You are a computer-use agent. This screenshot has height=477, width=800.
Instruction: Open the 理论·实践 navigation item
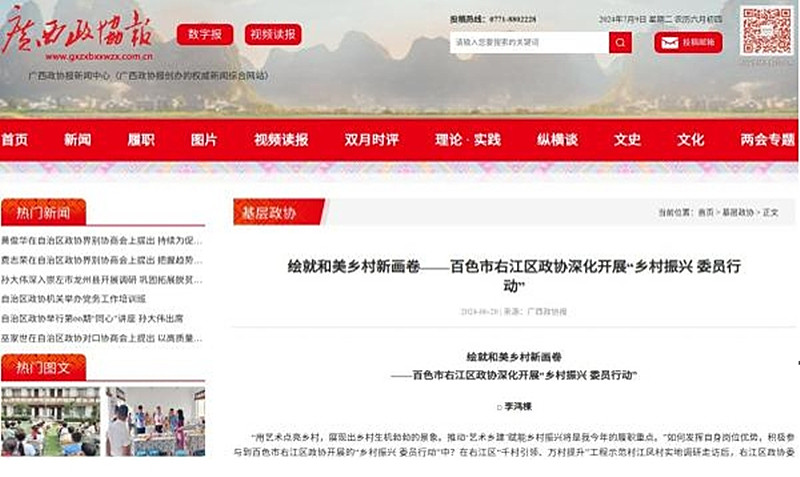point(468,139)
